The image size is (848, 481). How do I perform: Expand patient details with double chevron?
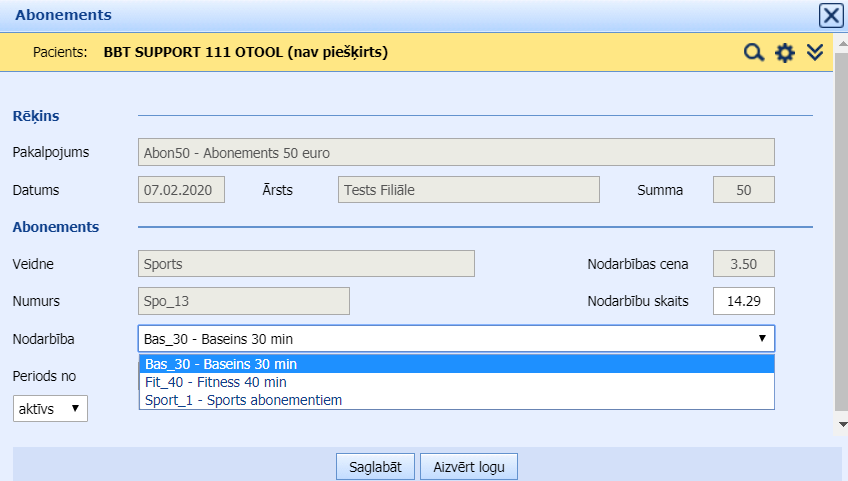(x=815, y=52)
